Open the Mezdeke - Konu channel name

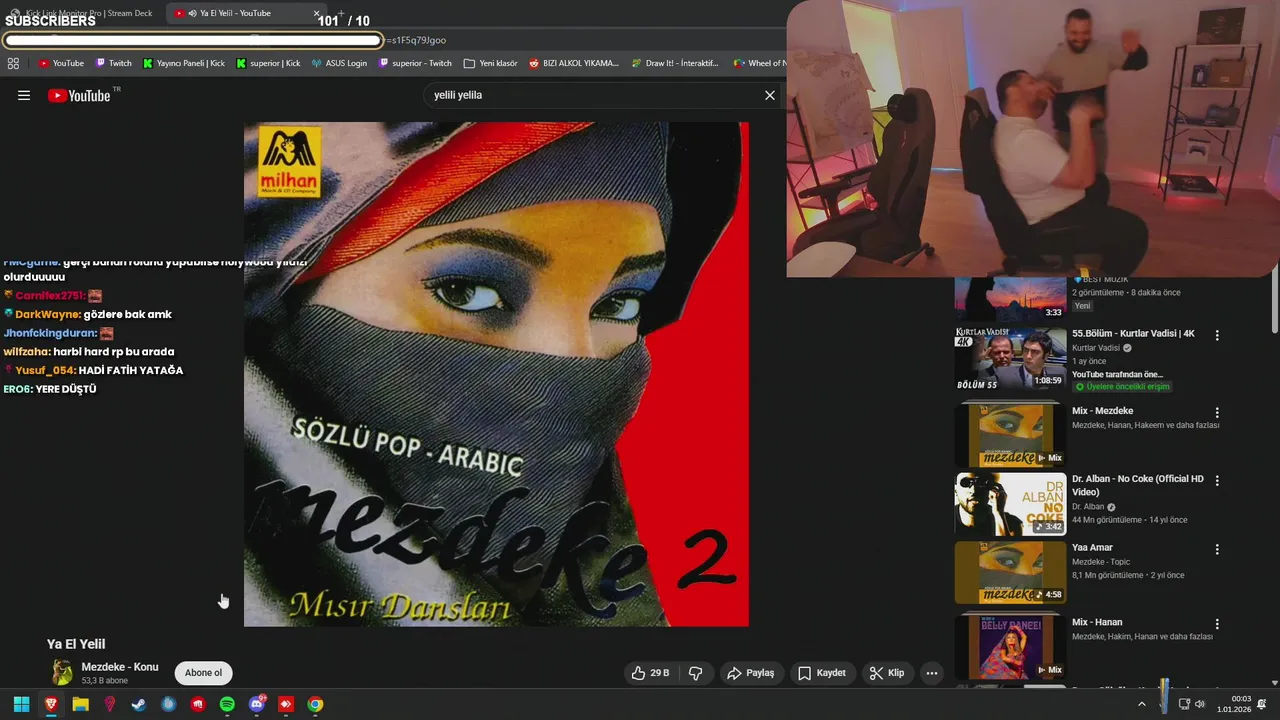pyautogui.click(x=120, y=667)
